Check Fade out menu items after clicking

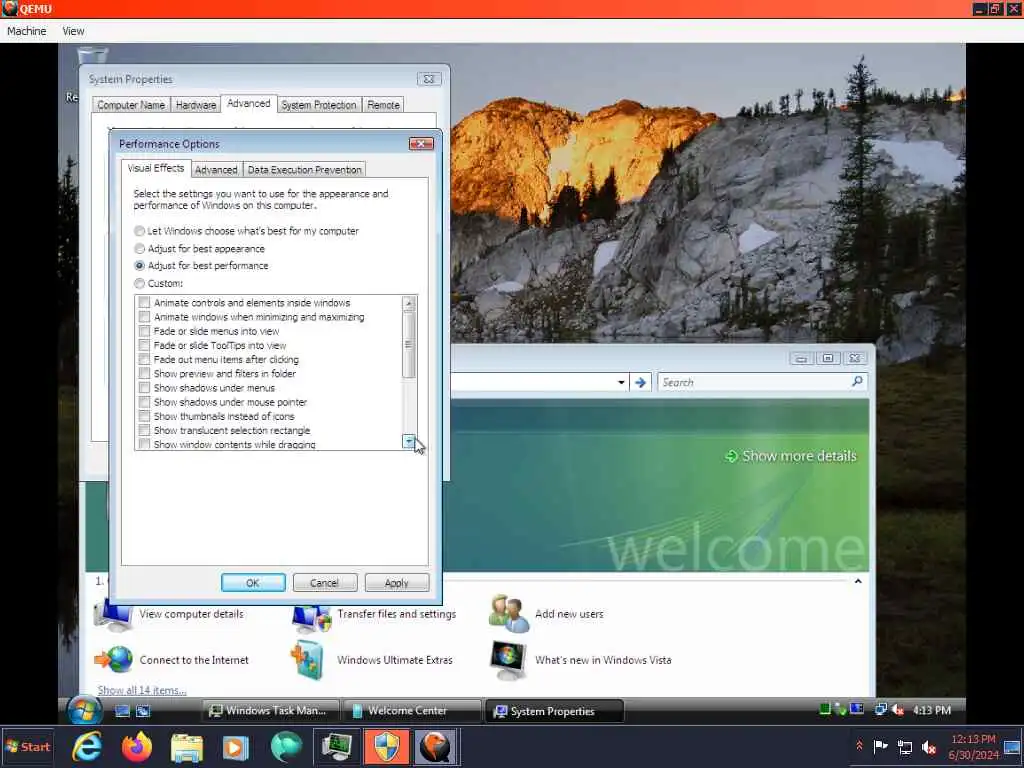click(x=144, y=359)
